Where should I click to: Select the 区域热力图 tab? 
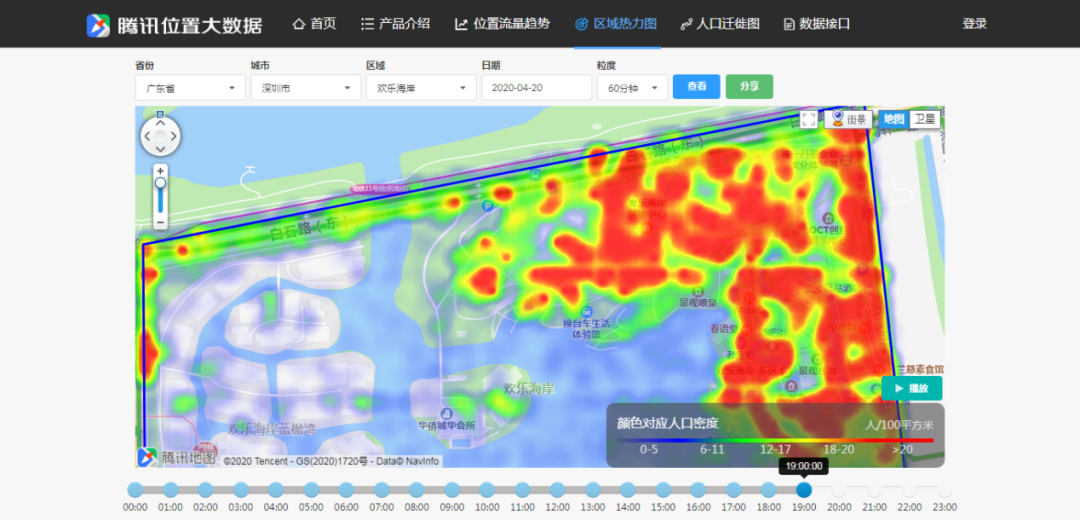coord(616,24)
